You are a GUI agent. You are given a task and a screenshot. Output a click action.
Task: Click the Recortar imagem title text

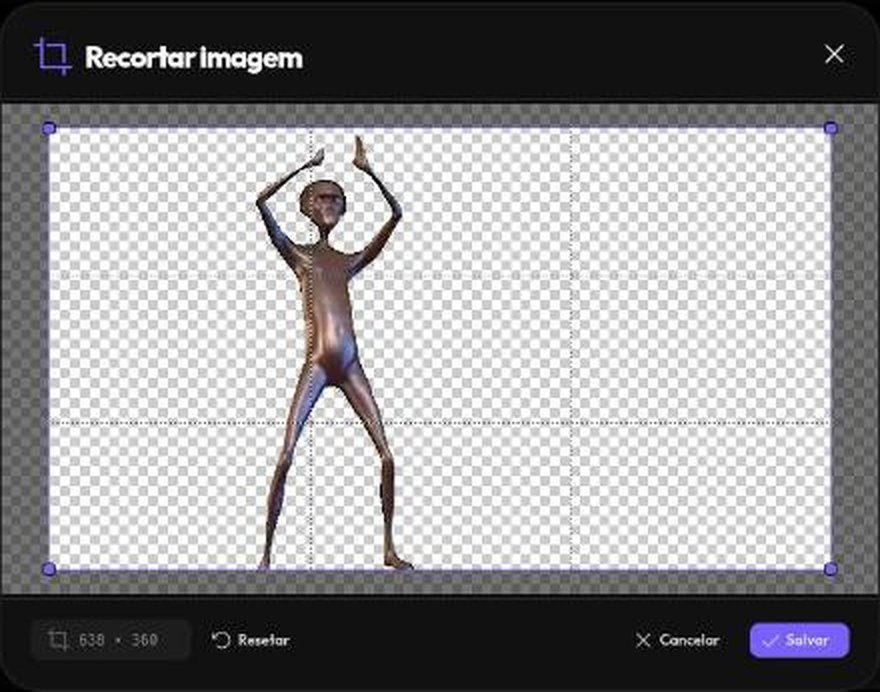tap(194, 58)
